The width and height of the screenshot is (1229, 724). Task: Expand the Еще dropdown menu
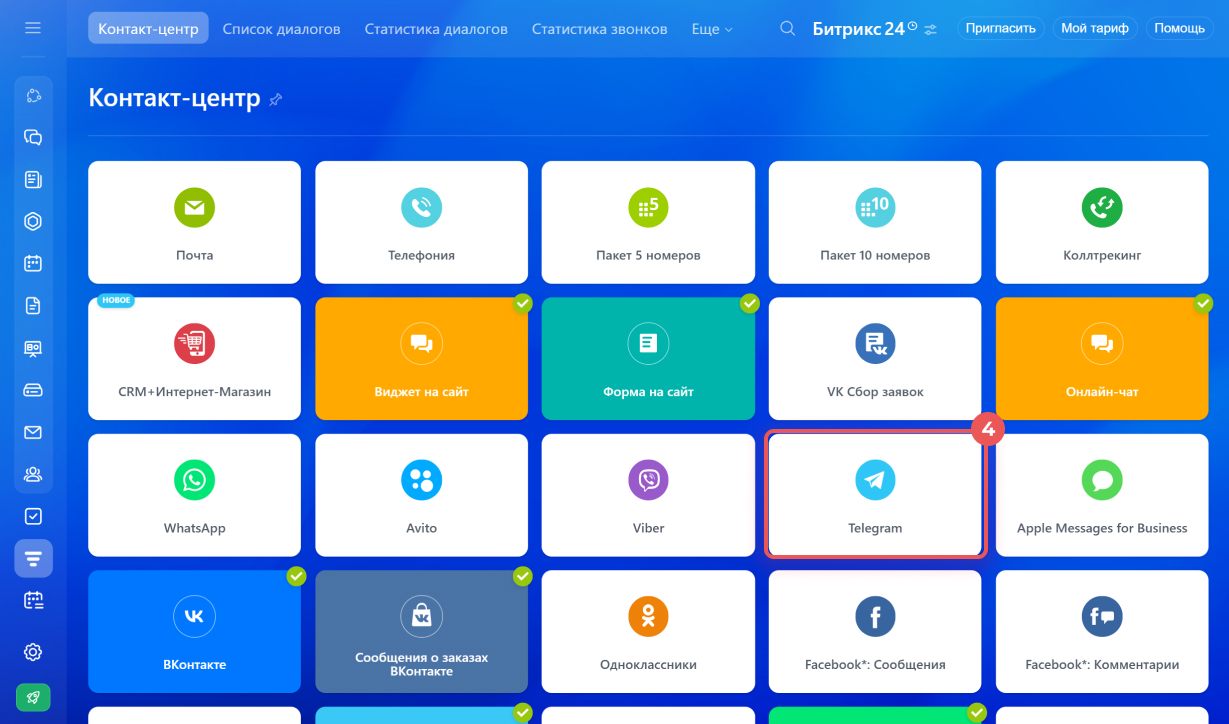pos(712,29)
